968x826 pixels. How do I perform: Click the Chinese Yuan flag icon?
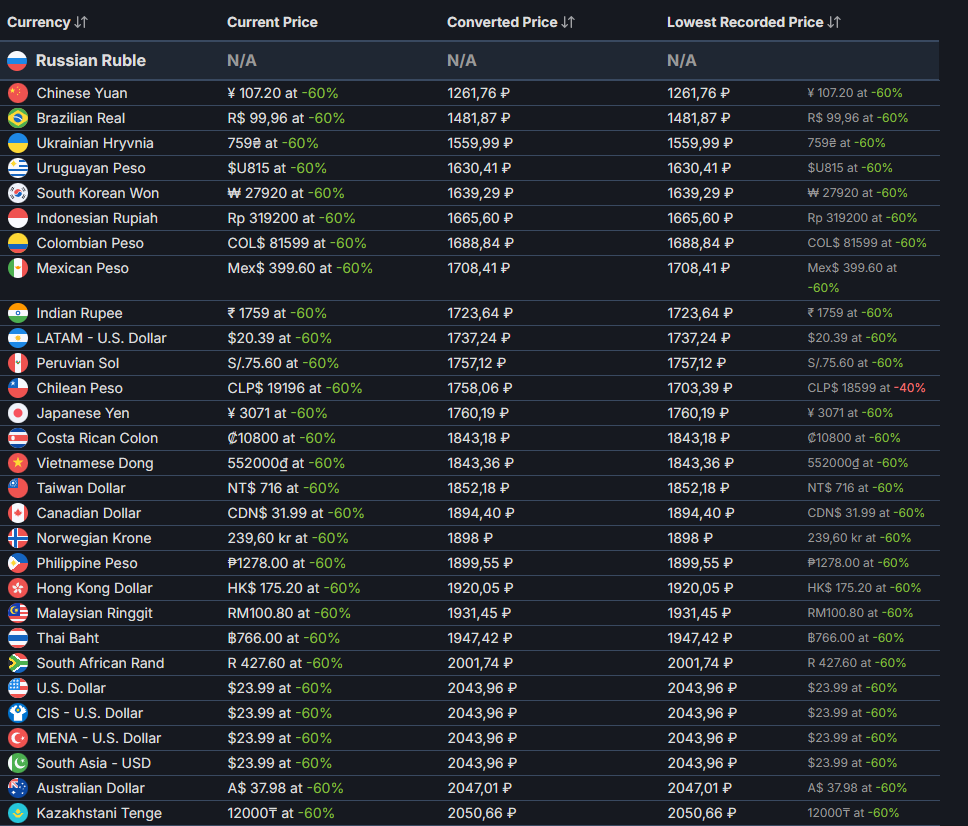[18, 93]
